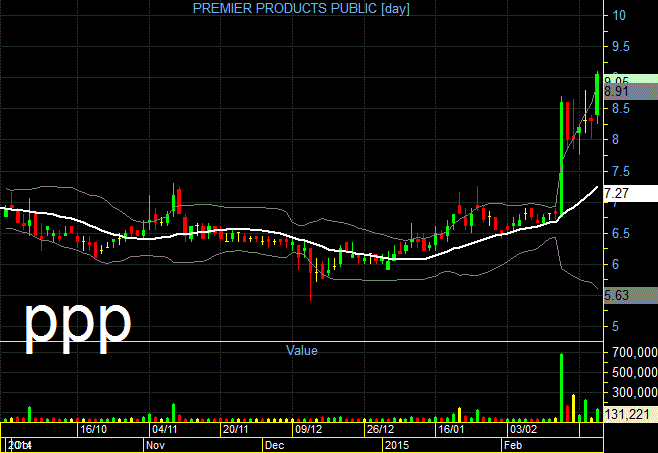Select the 7.27 moving average value tag
Viewport: 658px width, 453px height.
tap(631, 194)
